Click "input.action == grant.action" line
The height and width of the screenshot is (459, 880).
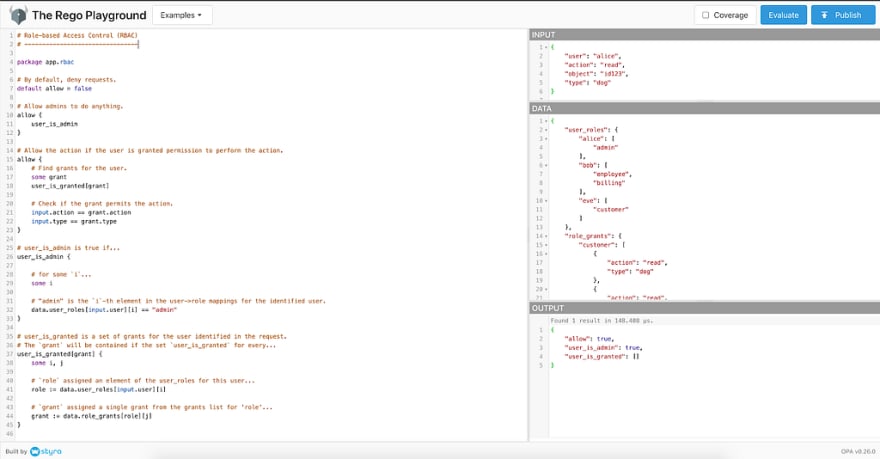pos(81,213)
